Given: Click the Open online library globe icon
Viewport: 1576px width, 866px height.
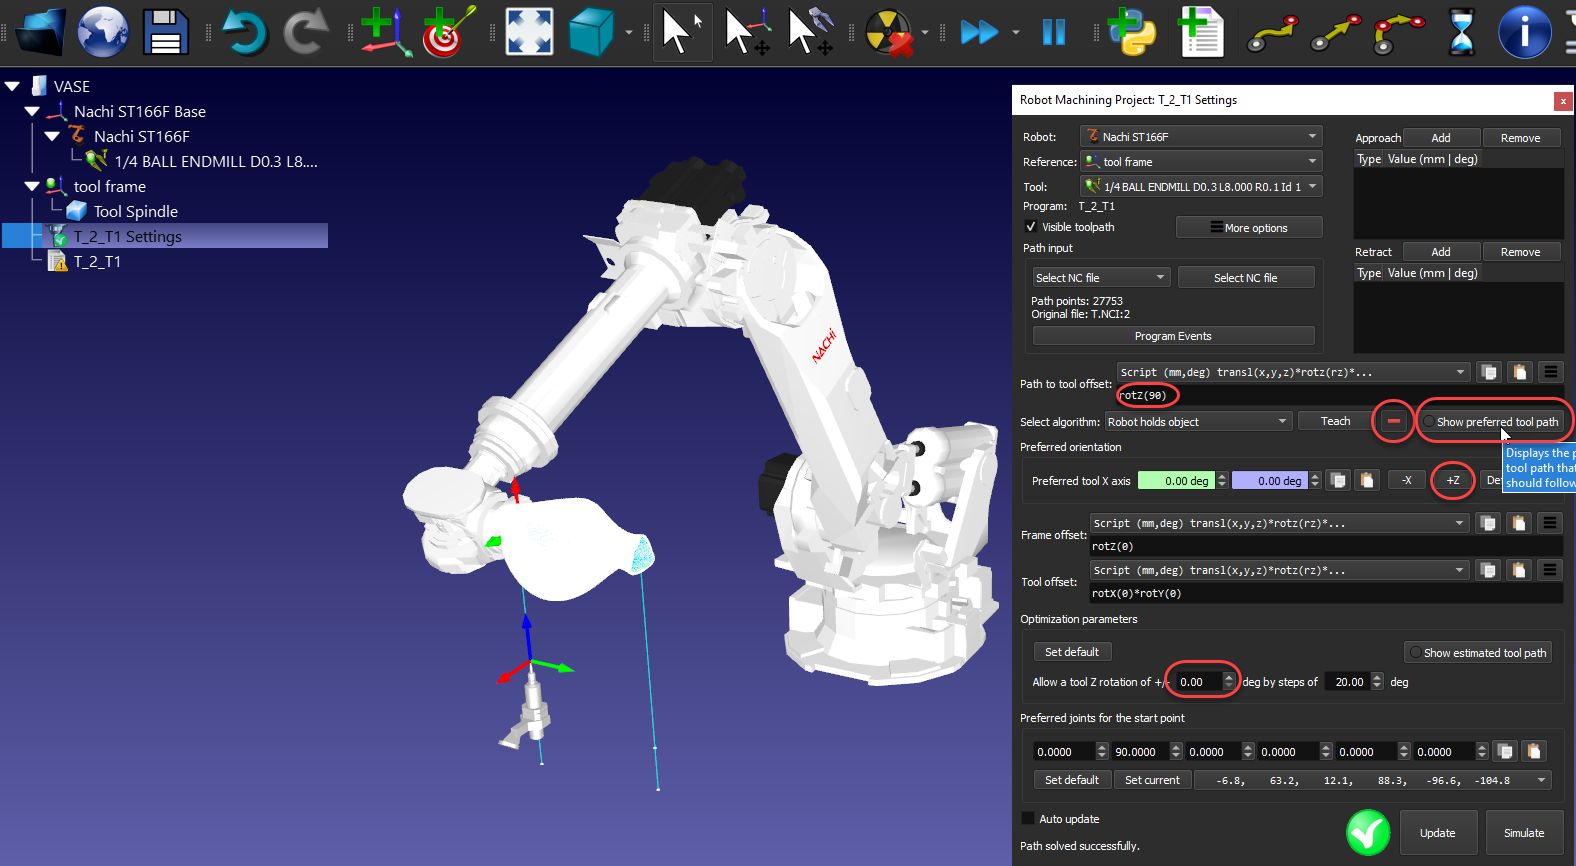Looking at the screenshot, I should point(103,32).
